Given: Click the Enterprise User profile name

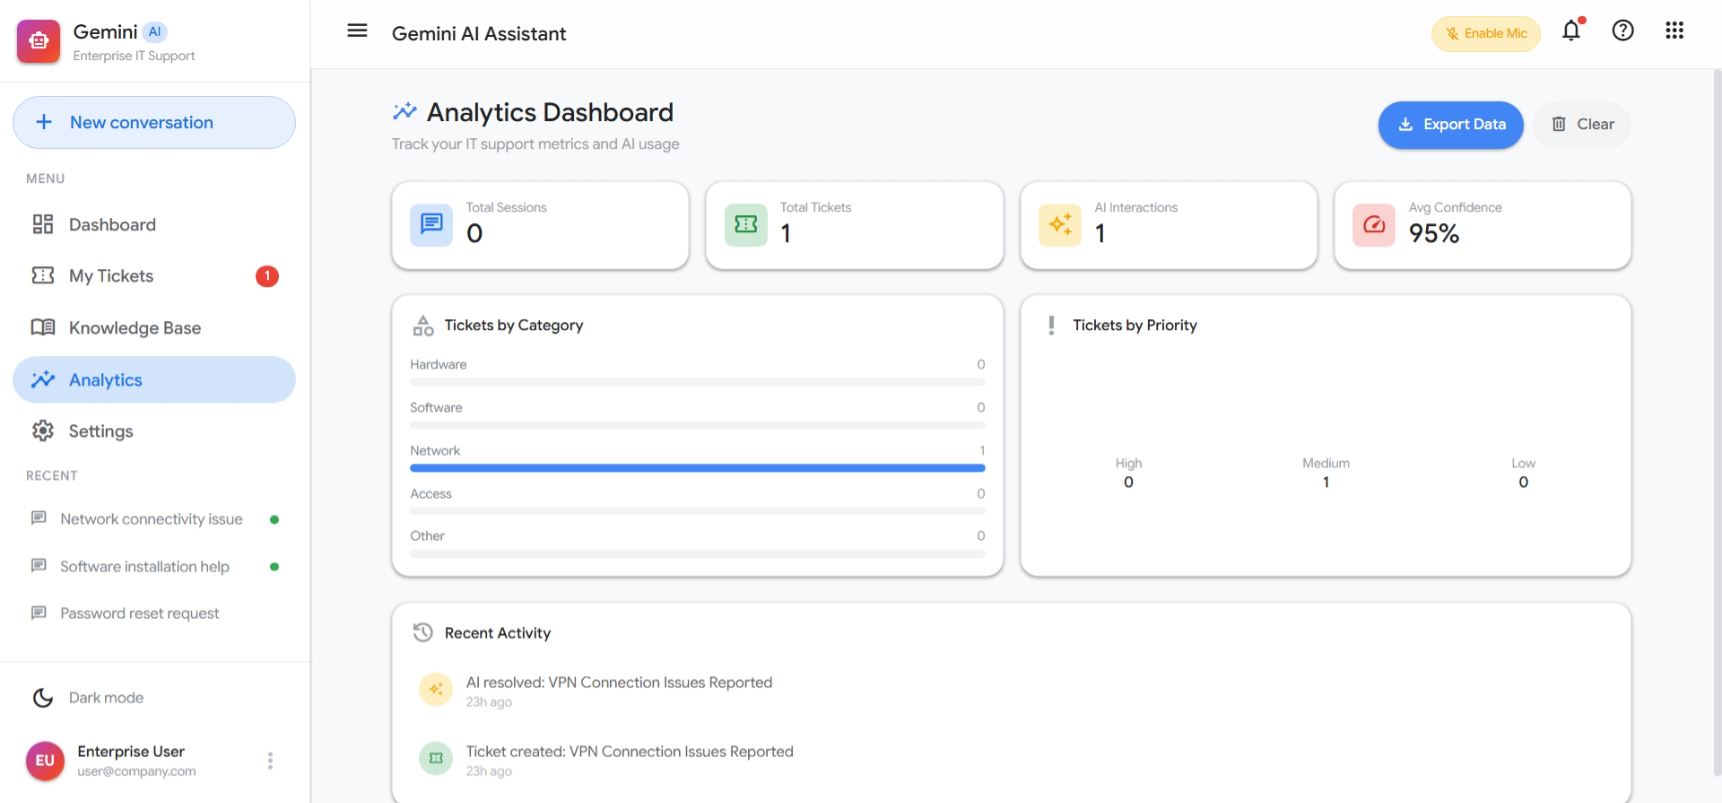Looking at the screenshot, I should tap(131, 751).
